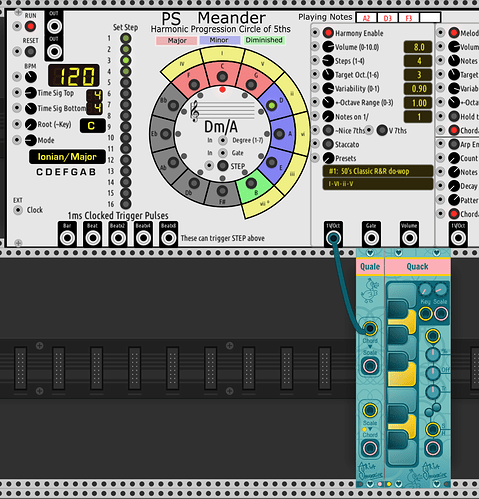The height and width of the screenshot is (499, 479).
Task: Click the Mode knob
Action: (31, 140)
